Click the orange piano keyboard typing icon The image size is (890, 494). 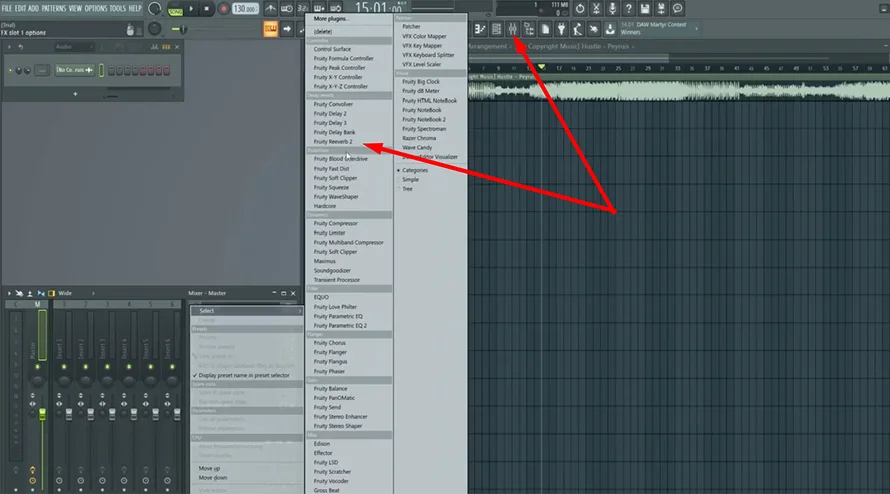[x=271, y=29]
